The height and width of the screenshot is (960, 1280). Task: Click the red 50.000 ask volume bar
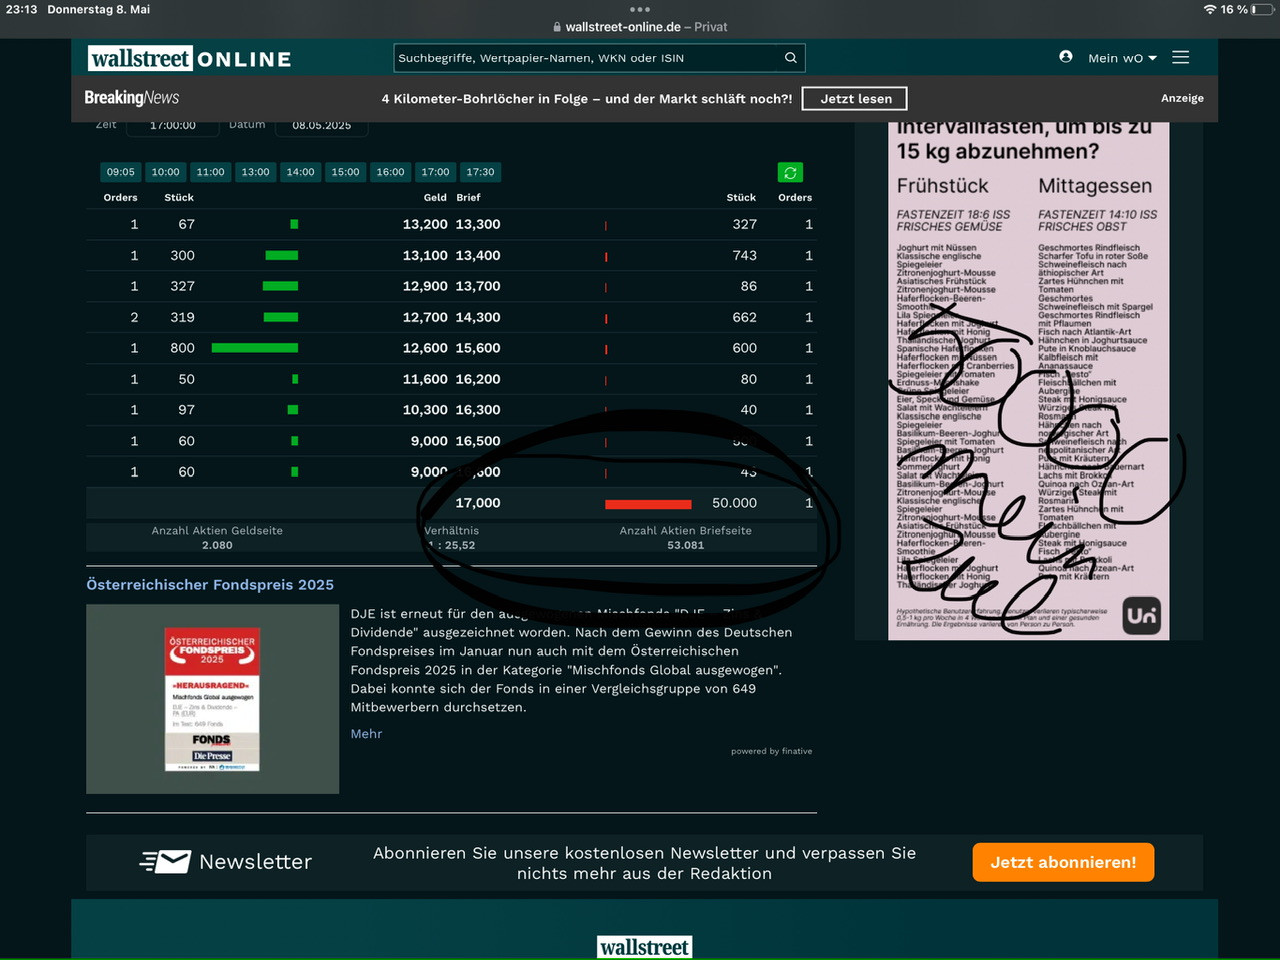(648, 504)
